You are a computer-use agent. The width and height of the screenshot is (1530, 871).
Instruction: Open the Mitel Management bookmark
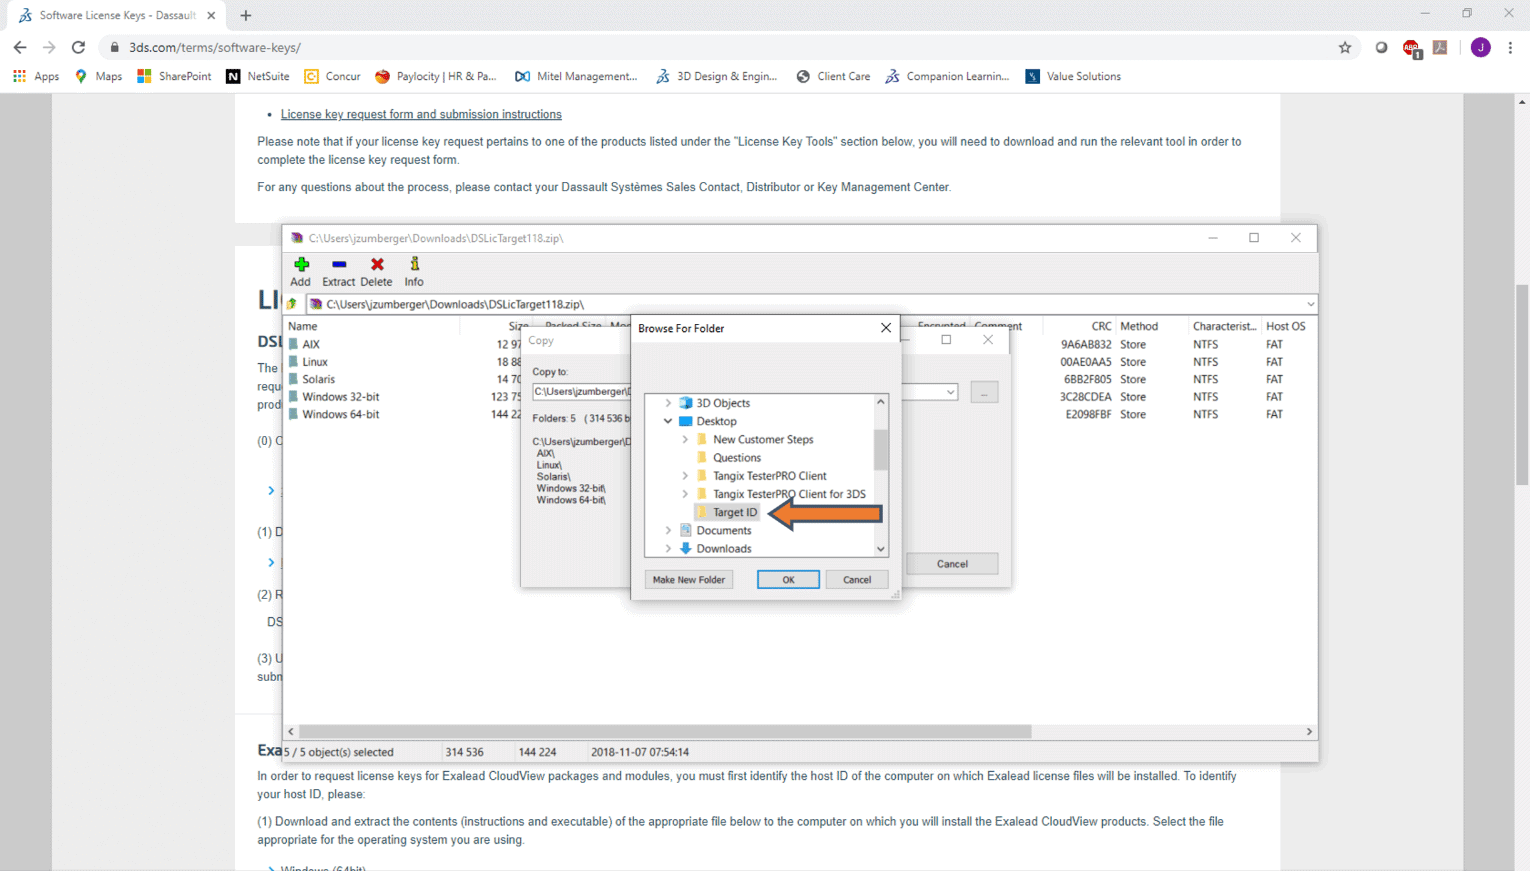coord(576,76)
